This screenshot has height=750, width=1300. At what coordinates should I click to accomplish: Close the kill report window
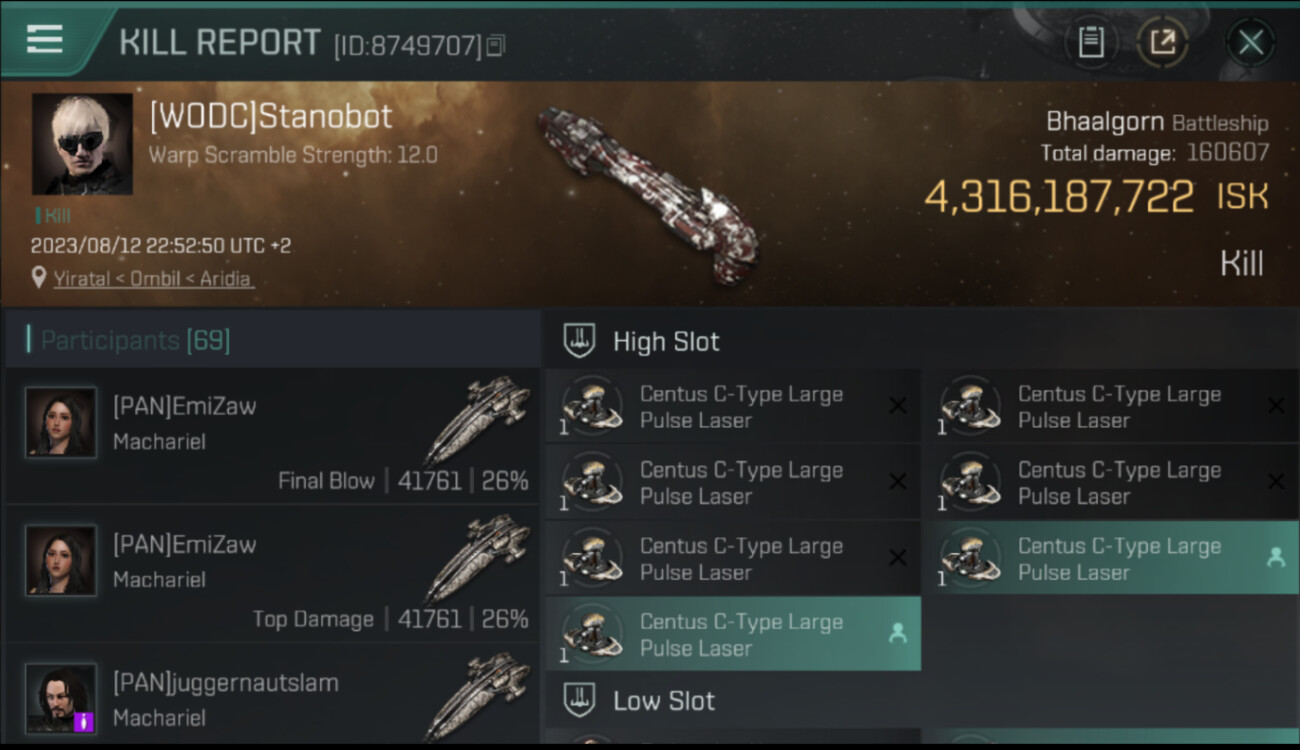[x=1250, y=42]
